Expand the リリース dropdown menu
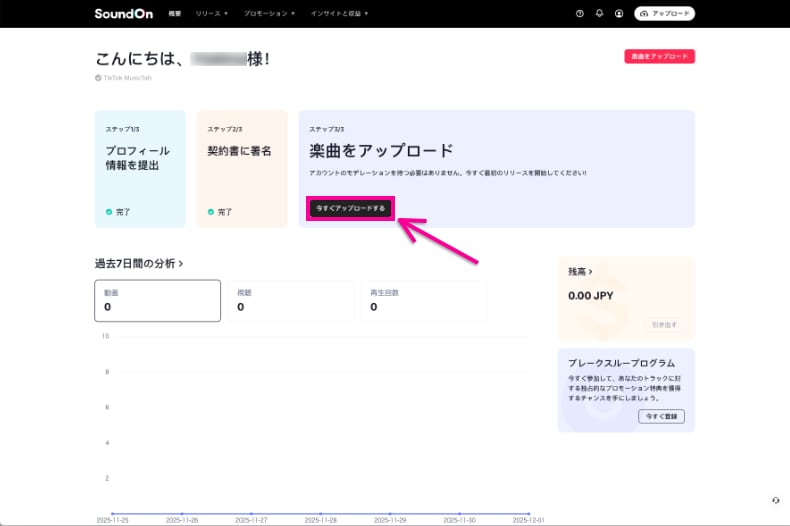 212,14
